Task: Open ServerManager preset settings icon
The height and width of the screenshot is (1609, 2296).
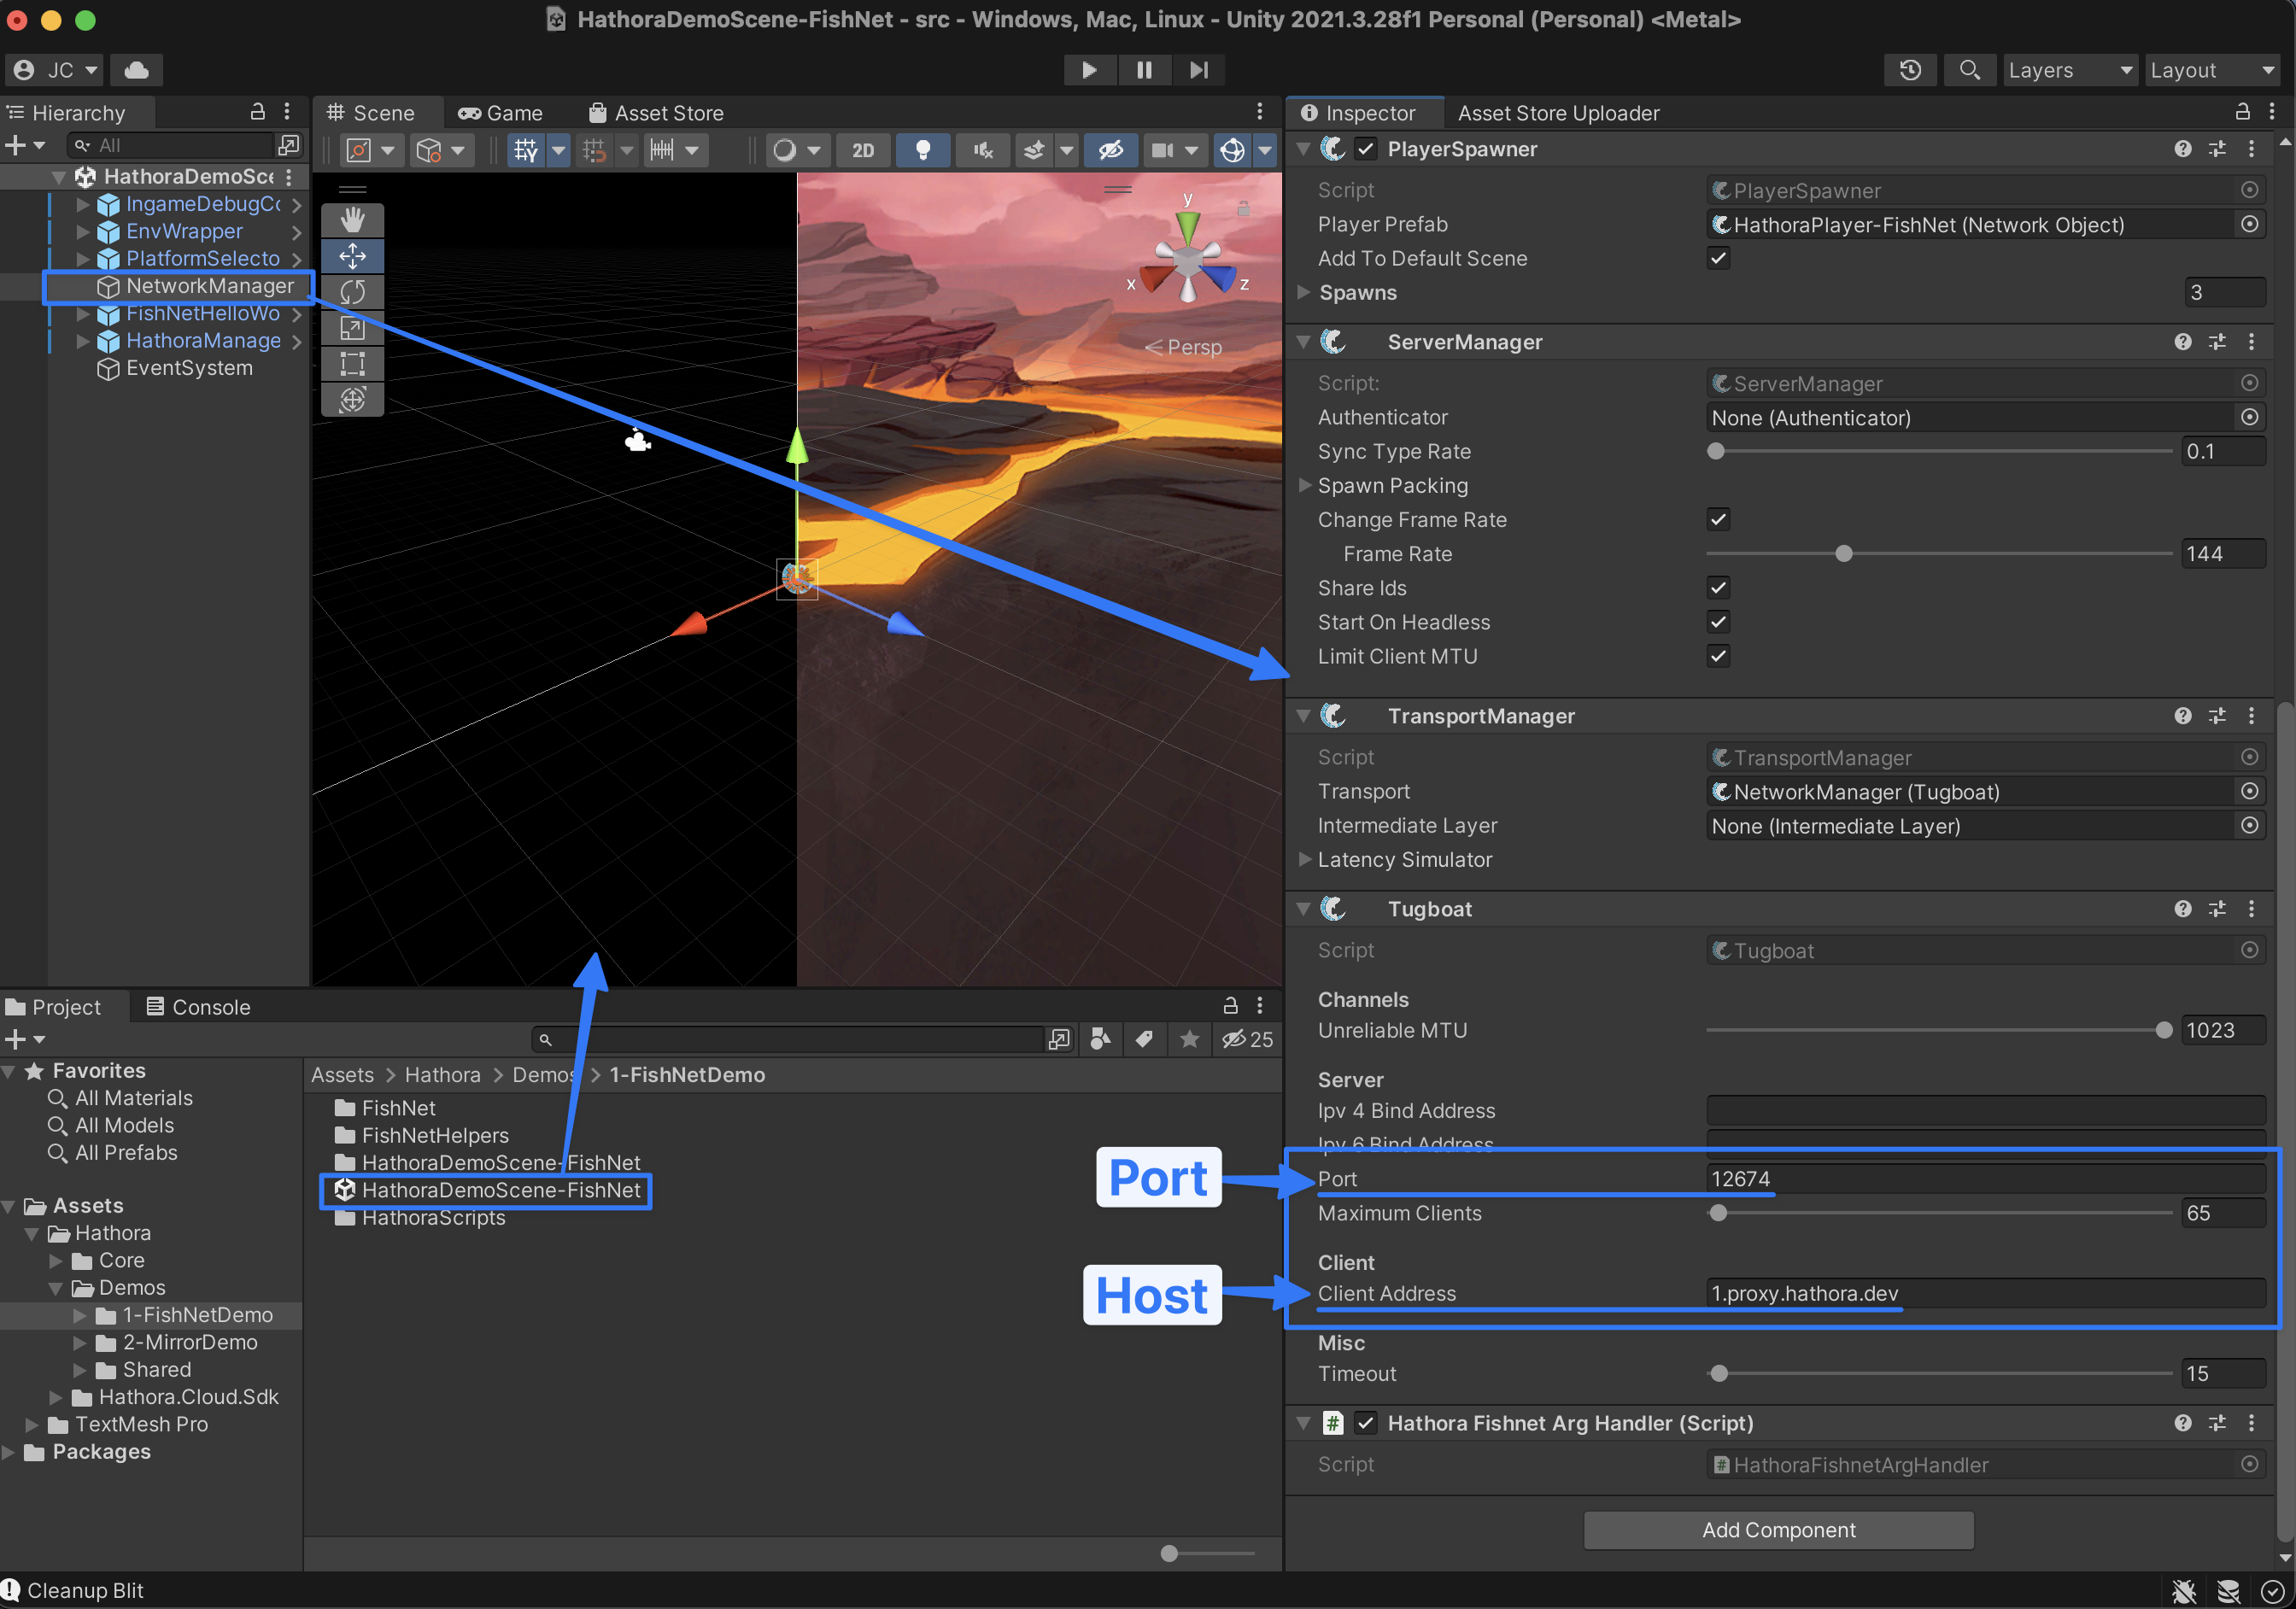Action: point(2217,342)
